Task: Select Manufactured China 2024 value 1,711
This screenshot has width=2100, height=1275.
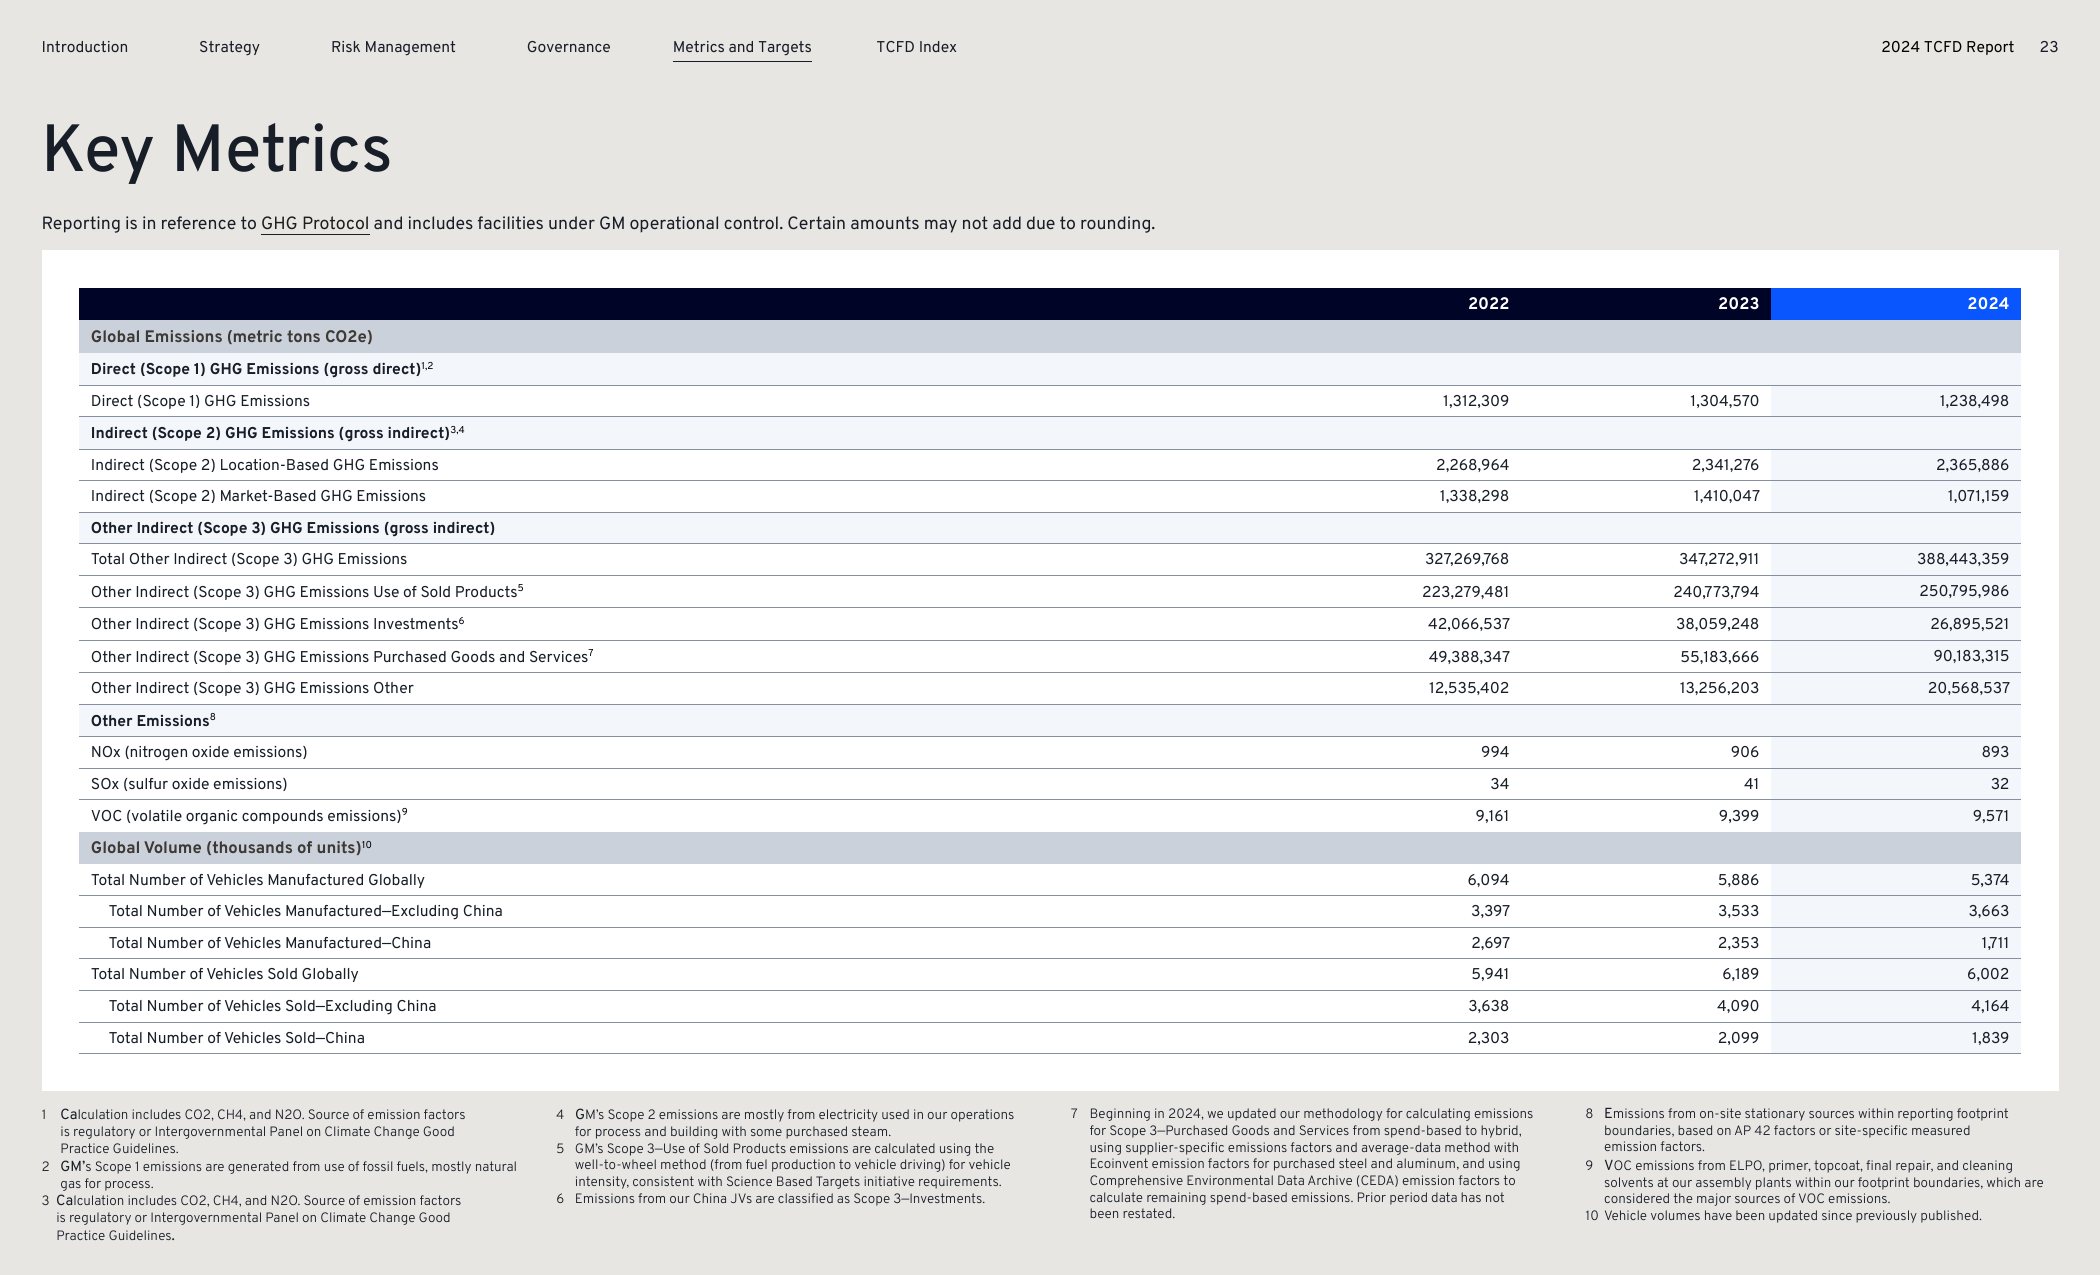Action: pyautogui.click(x=1995, y=943)
